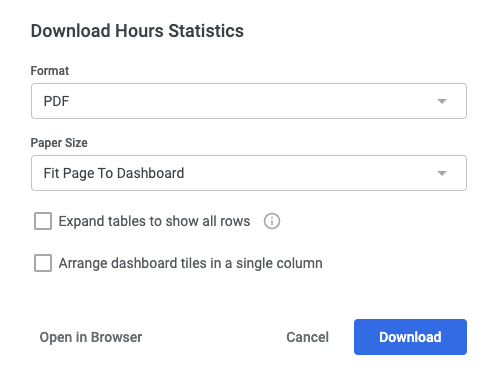Screen dimensions: 498x374
Task: Click Open in Browser
Action: point(91,337)
